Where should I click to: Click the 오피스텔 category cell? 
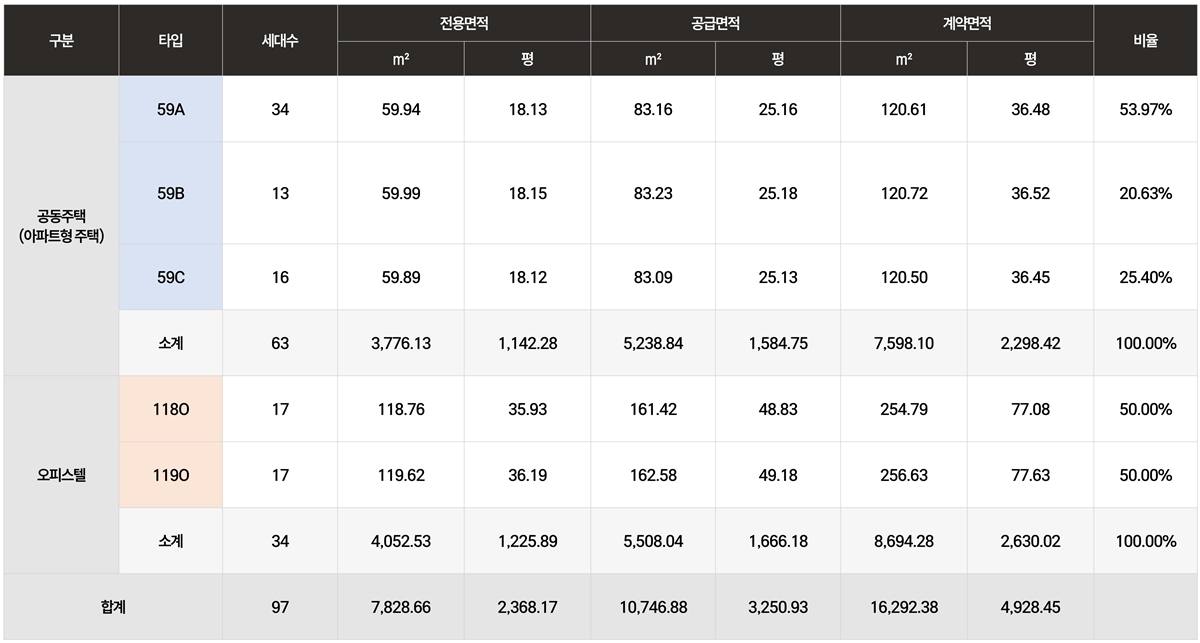click(61, 475)
